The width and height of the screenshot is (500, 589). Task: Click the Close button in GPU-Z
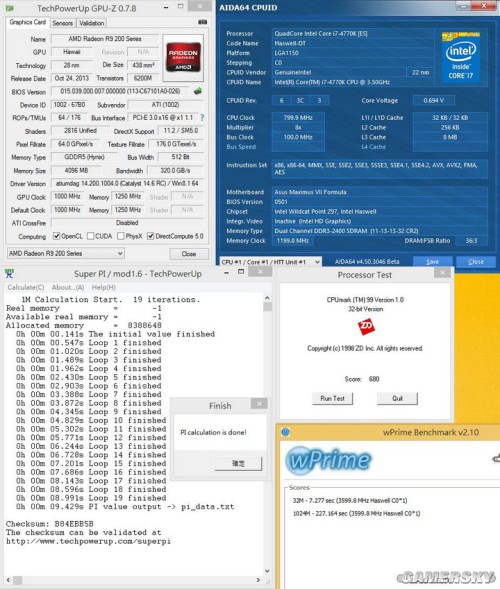[189, 254]
